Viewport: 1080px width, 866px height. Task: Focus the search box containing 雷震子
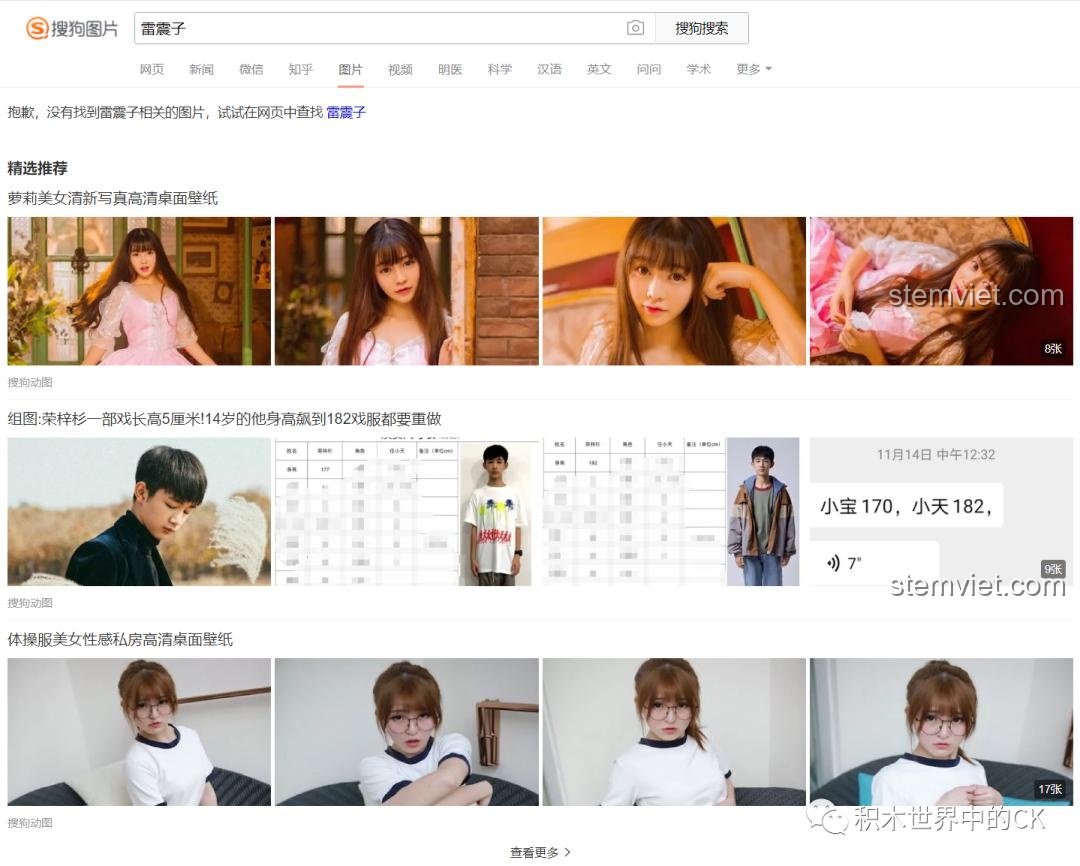point(380,29)
